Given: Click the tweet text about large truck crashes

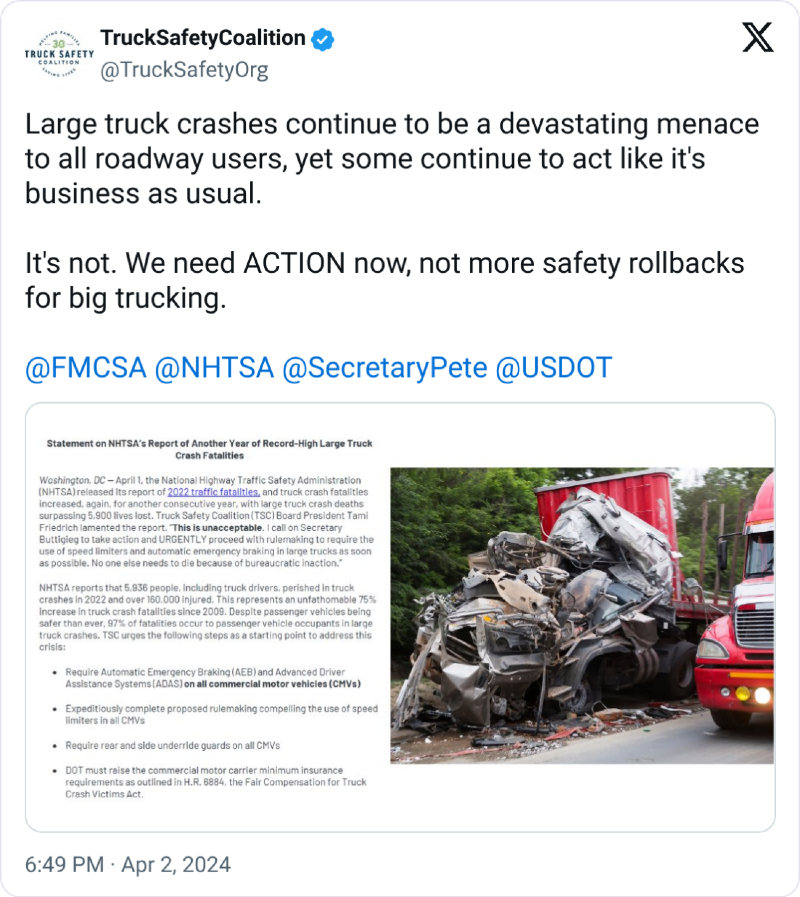Looking at the screenshot, I should 392,158.
